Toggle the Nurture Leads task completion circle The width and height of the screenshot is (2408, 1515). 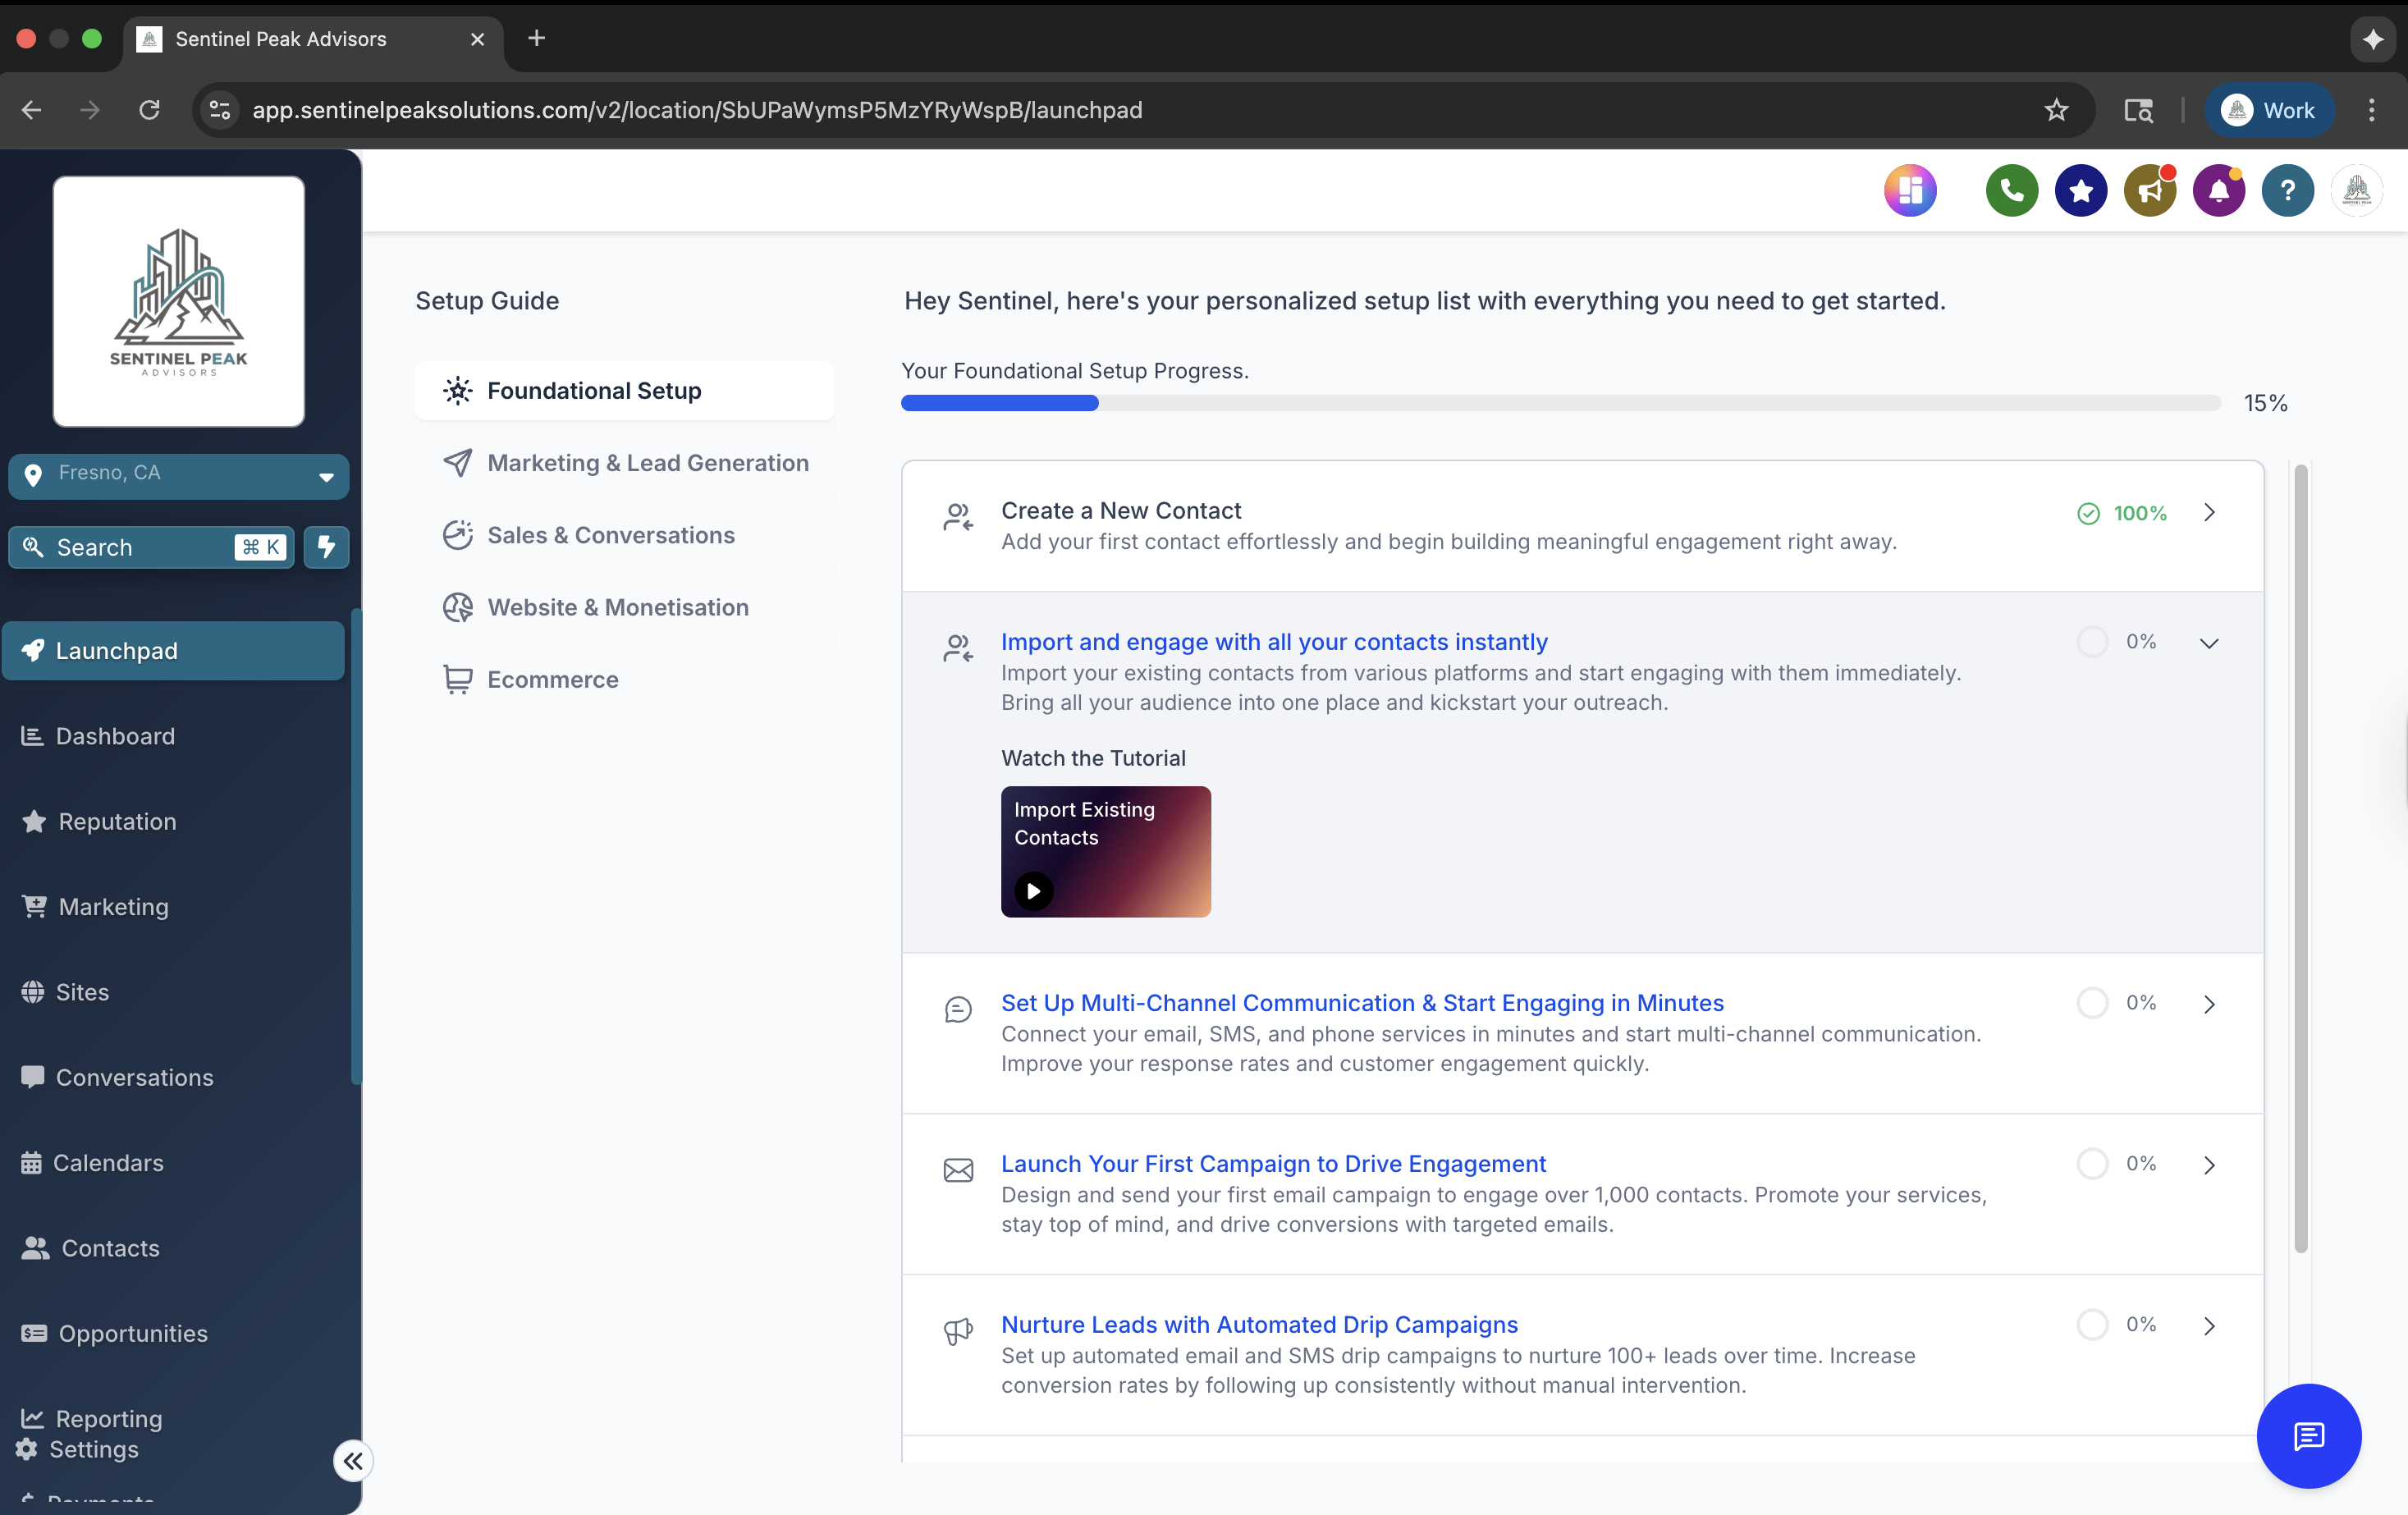point(2092,1324)
